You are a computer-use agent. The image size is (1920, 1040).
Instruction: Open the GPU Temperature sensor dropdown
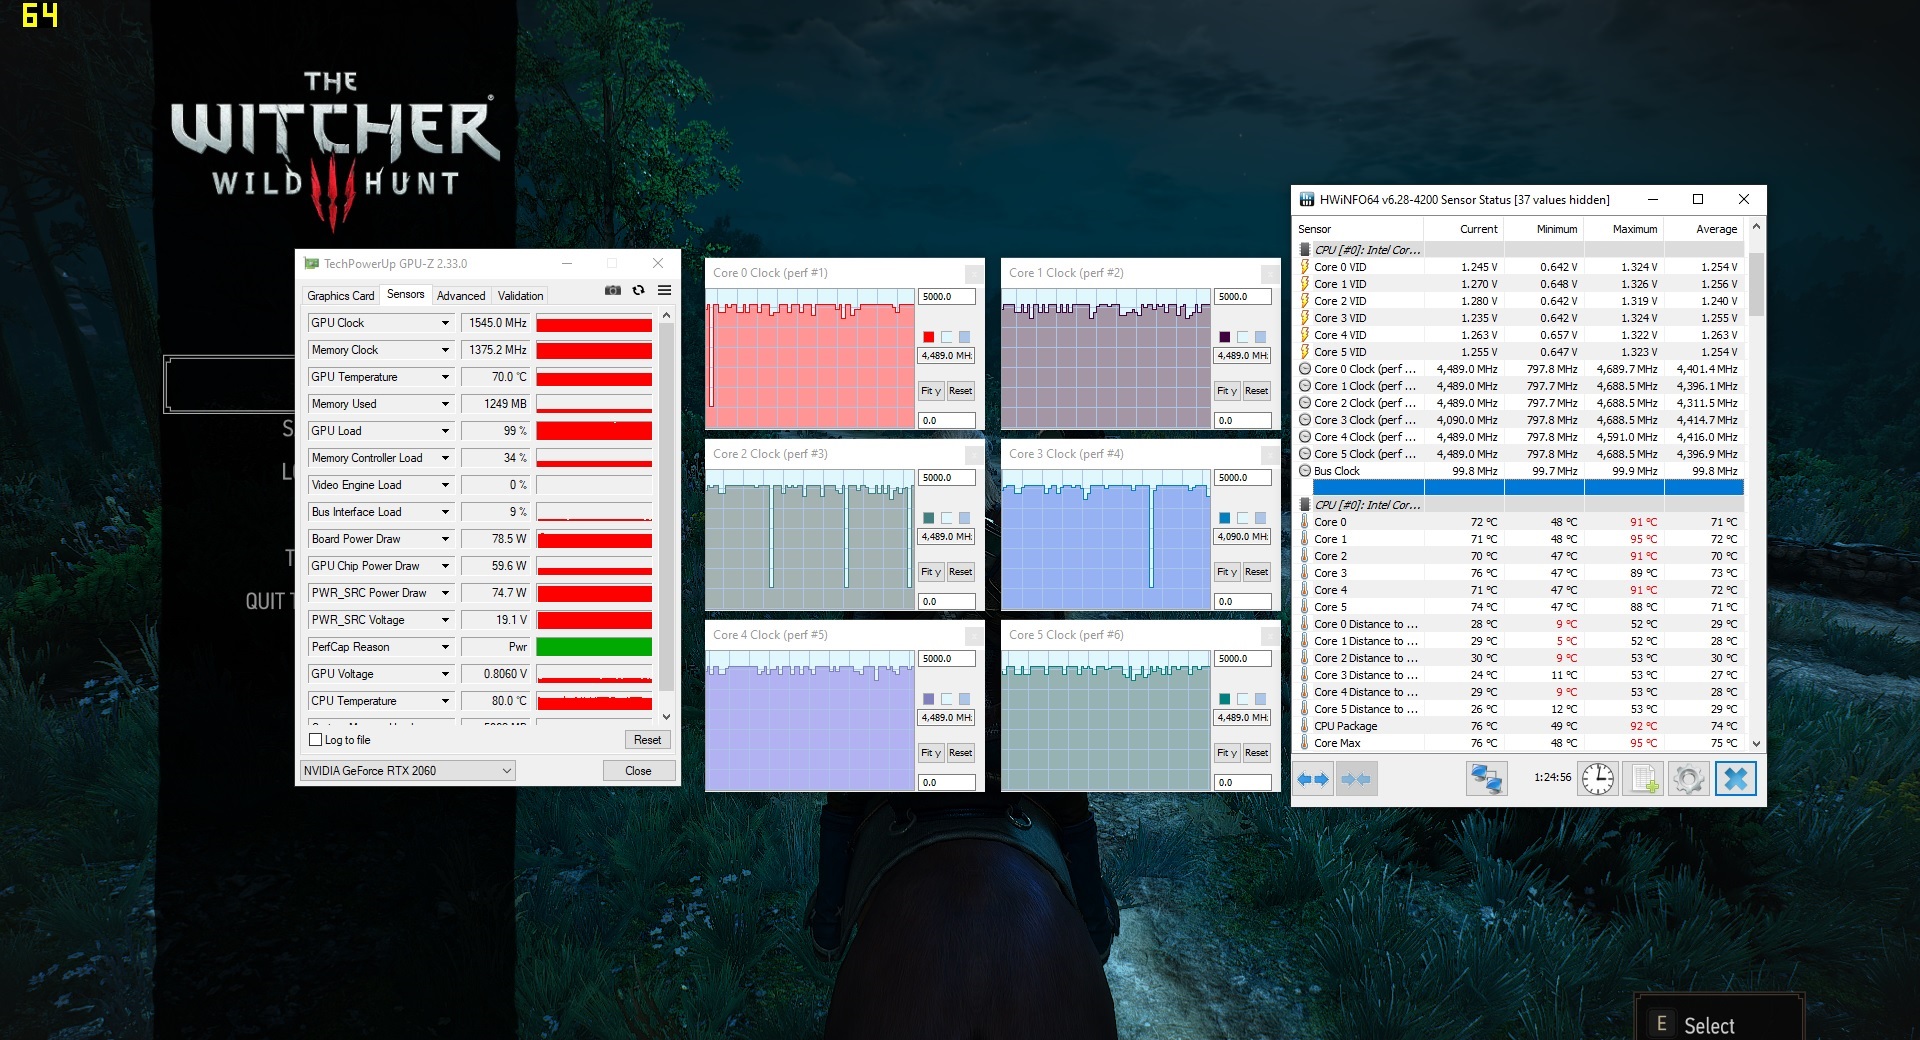[x=446, y=377]
